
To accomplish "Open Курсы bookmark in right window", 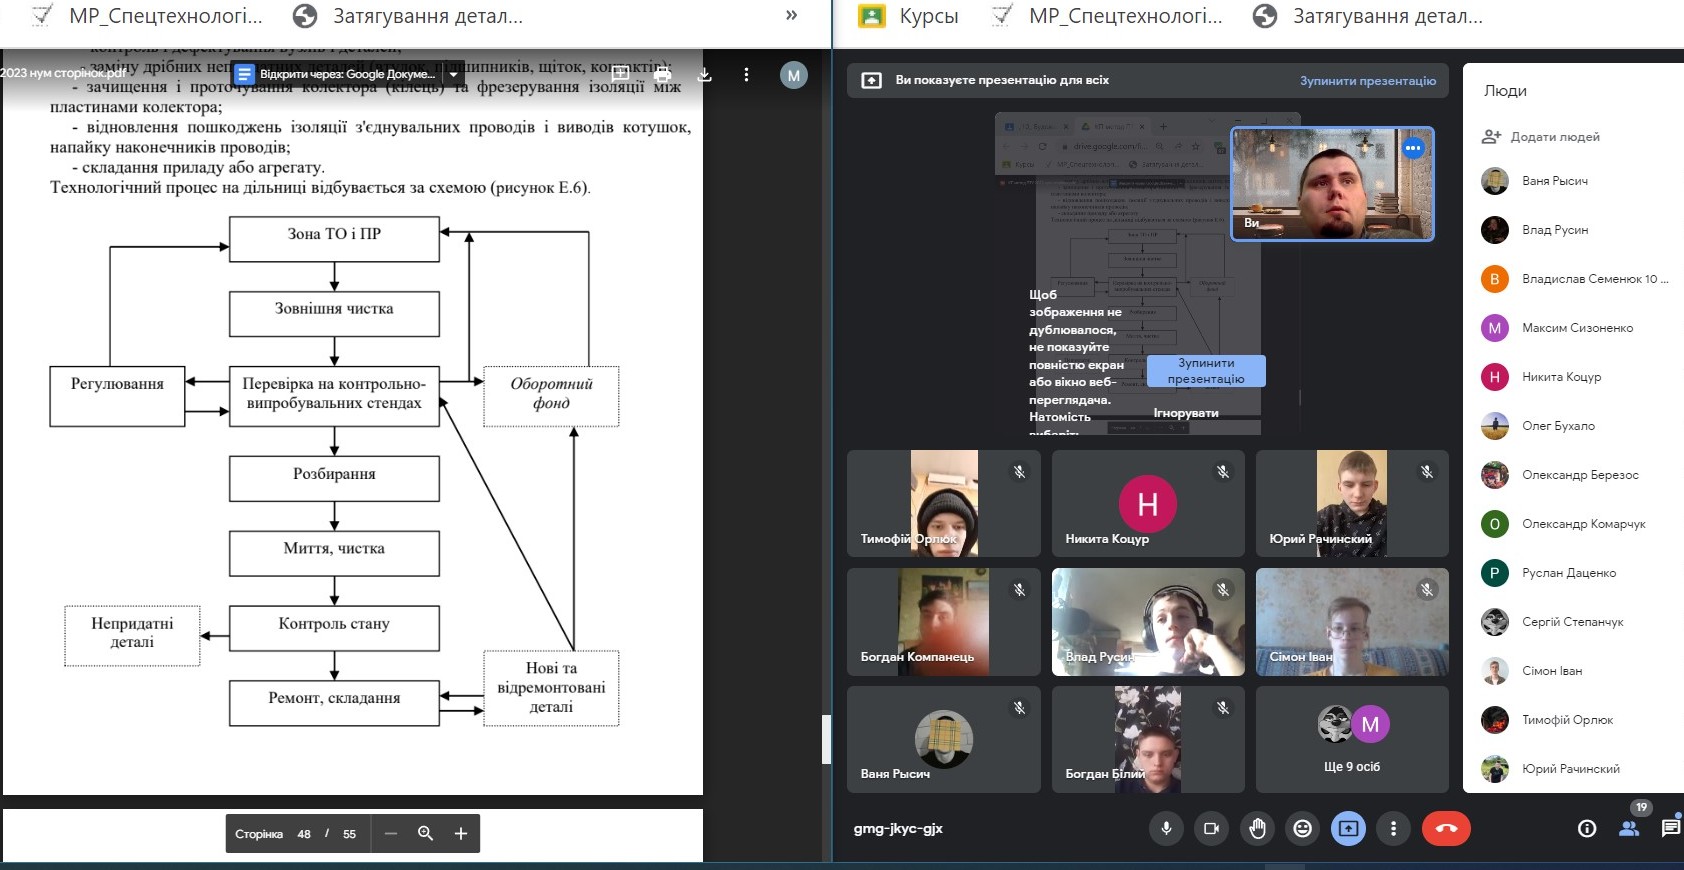I will point(909,16).
